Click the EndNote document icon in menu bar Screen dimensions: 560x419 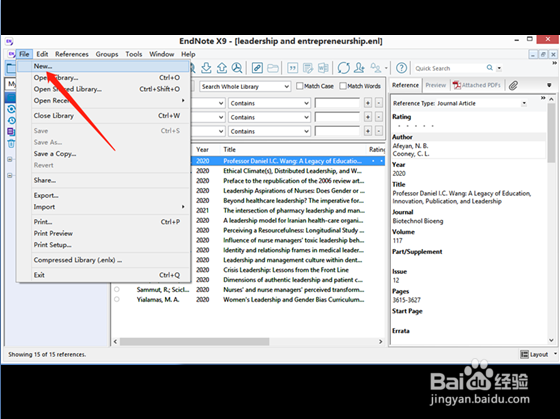click(x=11, y=54)
